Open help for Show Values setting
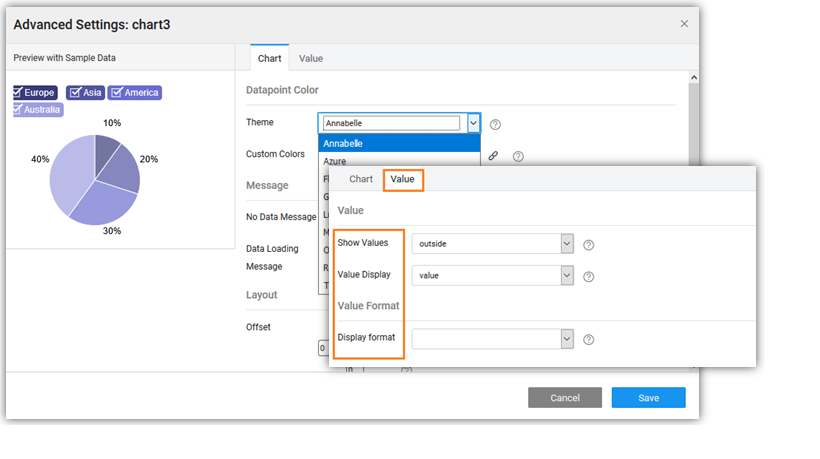Image resolution: width=820 pixels, height=459 pixels. pyautogui.click(x=589, y=244)
